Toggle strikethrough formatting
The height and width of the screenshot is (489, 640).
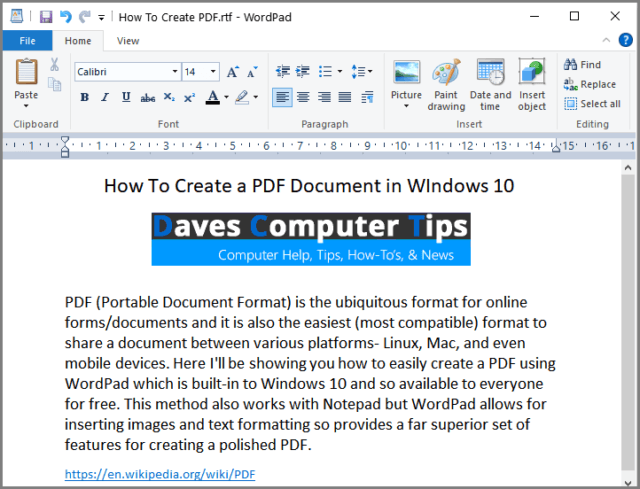(x=147, y=97)
